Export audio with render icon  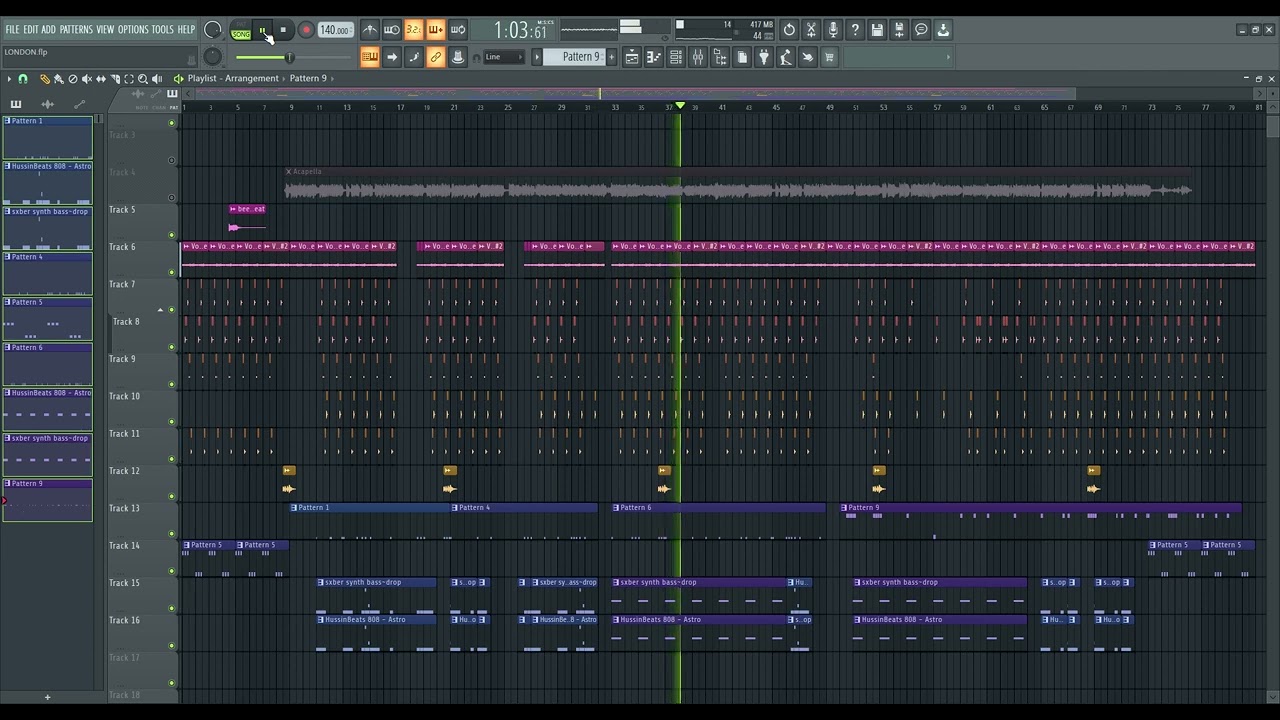tap(899, 30)
